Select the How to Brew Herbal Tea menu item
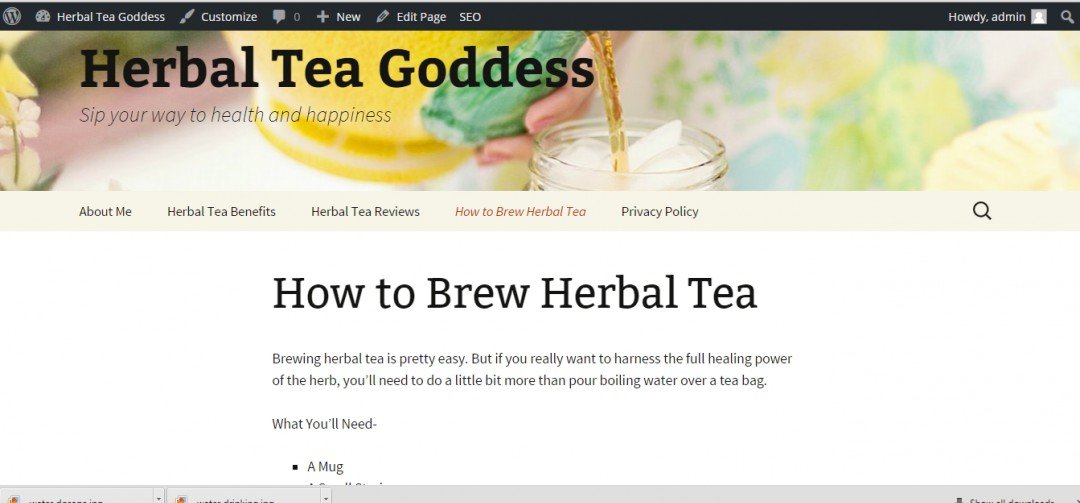The height and width of the screenshot is (503, 1080). coord(520,212)
